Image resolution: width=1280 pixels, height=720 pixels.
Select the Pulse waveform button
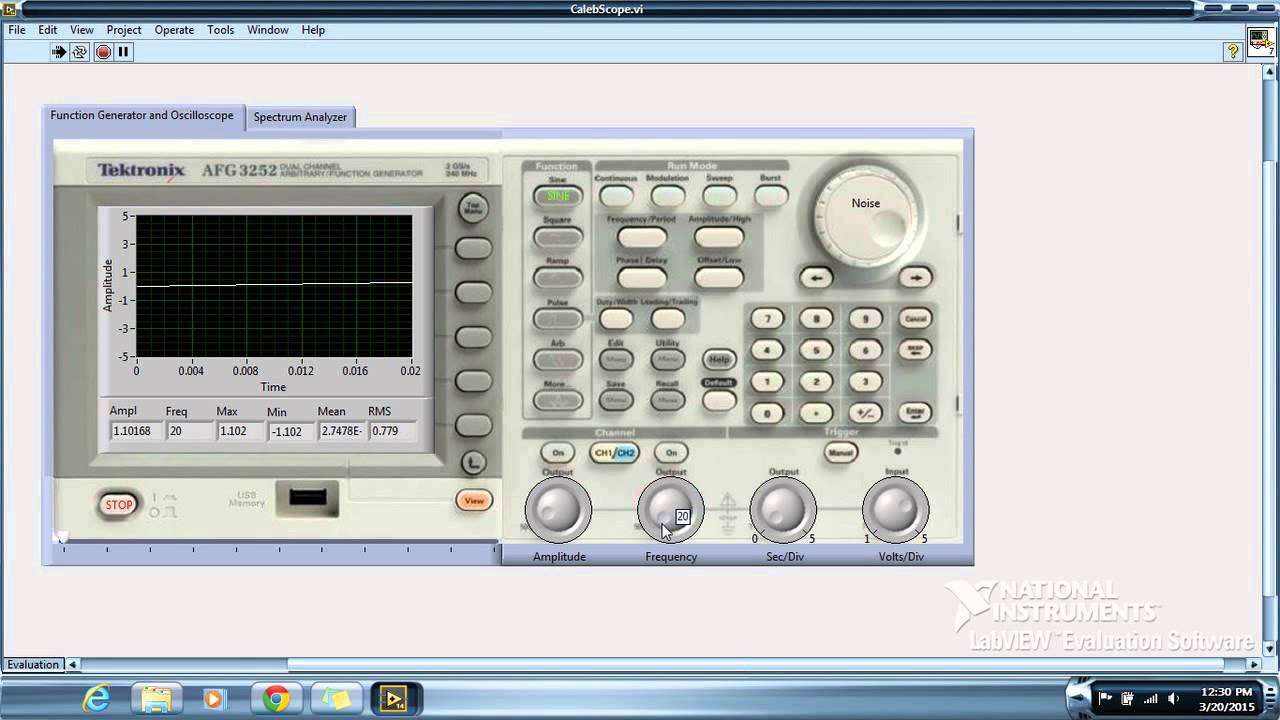tap(557, 319)
